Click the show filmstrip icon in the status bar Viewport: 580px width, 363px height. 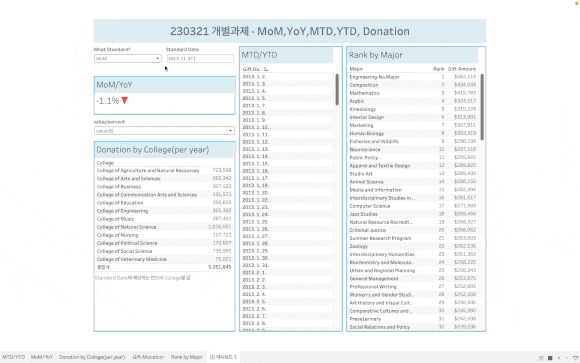coord(541,358)
